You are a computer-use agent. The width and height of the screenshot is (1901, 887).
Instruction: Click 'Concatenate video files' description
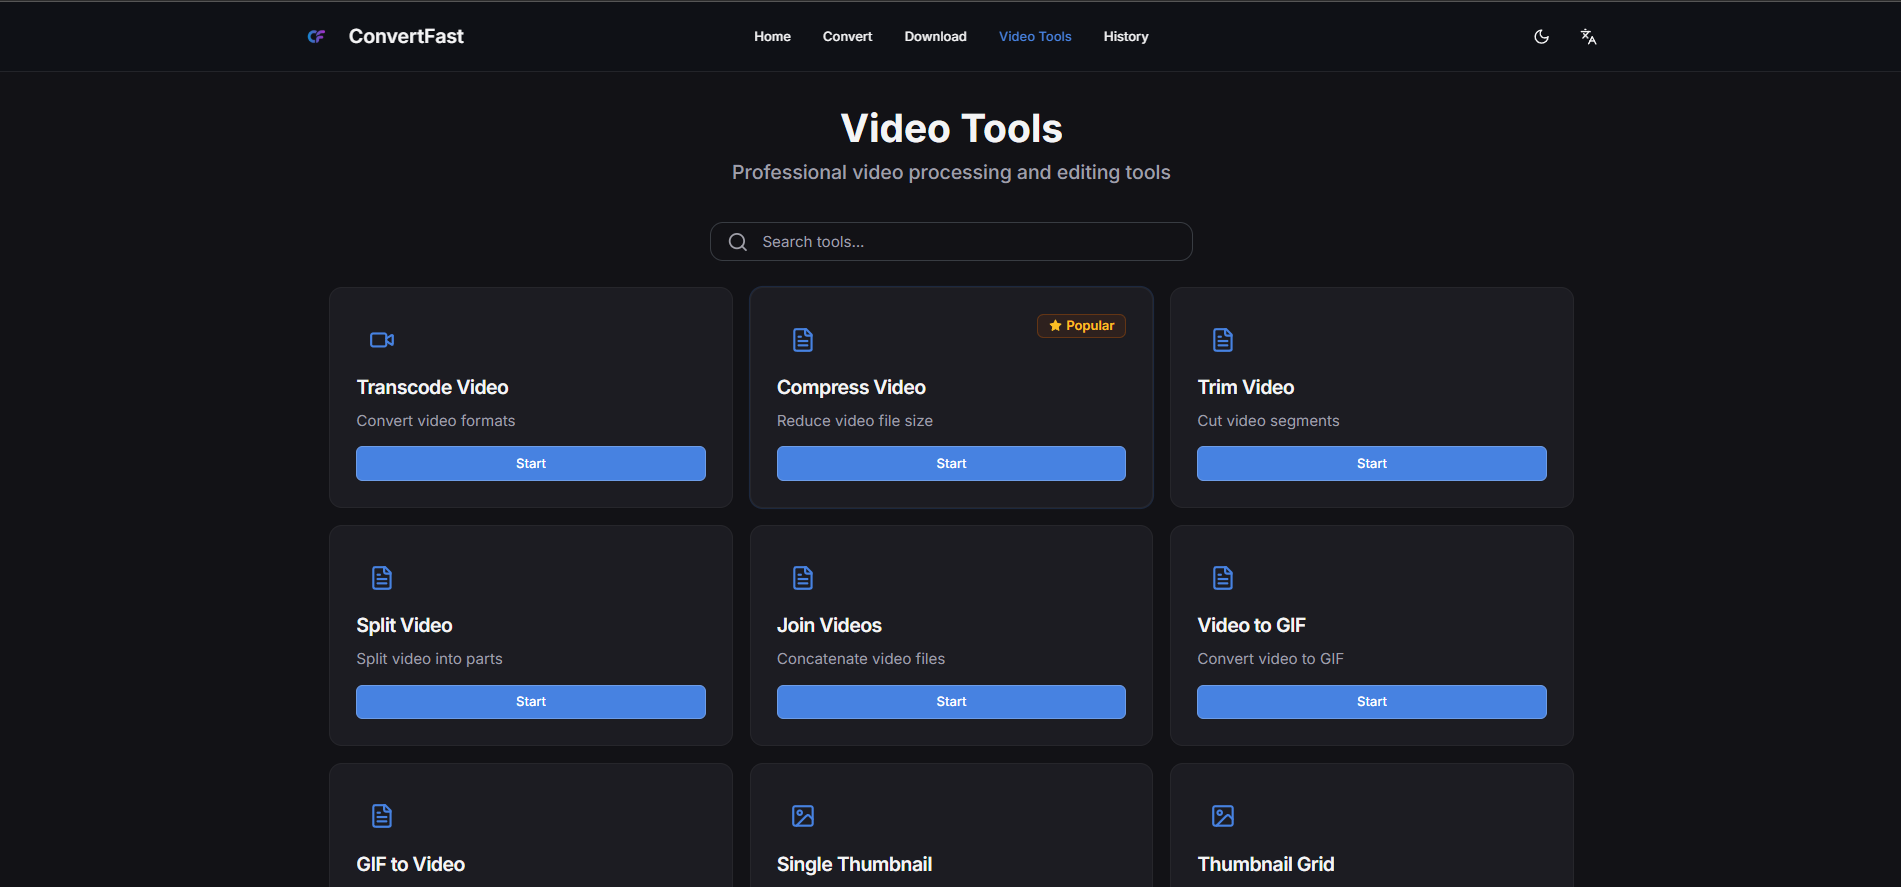[x=861, y=659]
